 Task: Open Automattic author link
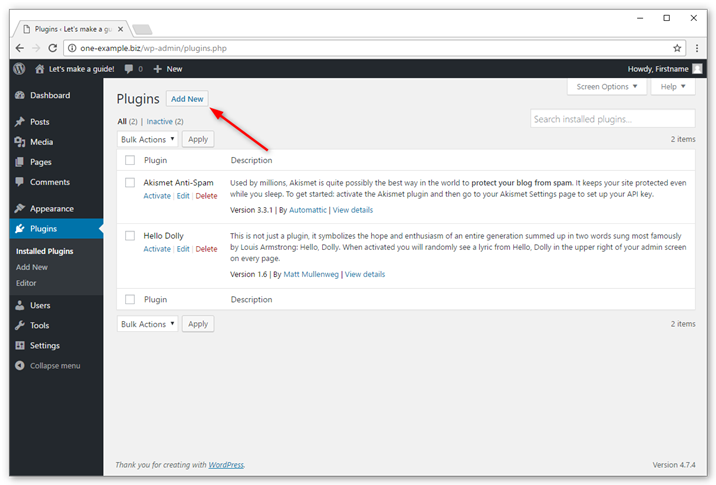coord(308,210)
